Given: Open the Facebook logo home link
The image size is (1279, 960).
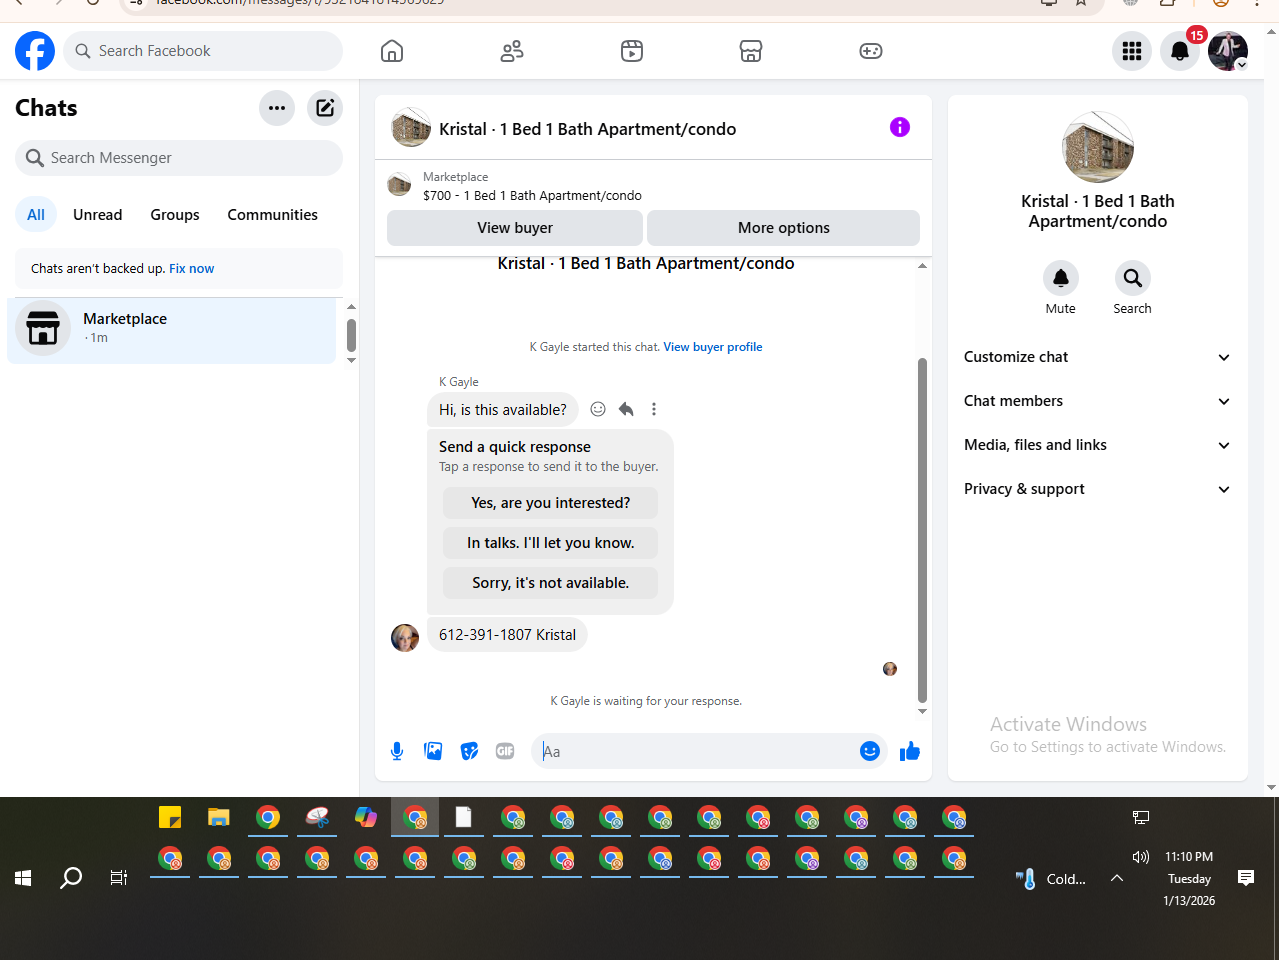Looking at the screenshot, I should pos(35,51).
